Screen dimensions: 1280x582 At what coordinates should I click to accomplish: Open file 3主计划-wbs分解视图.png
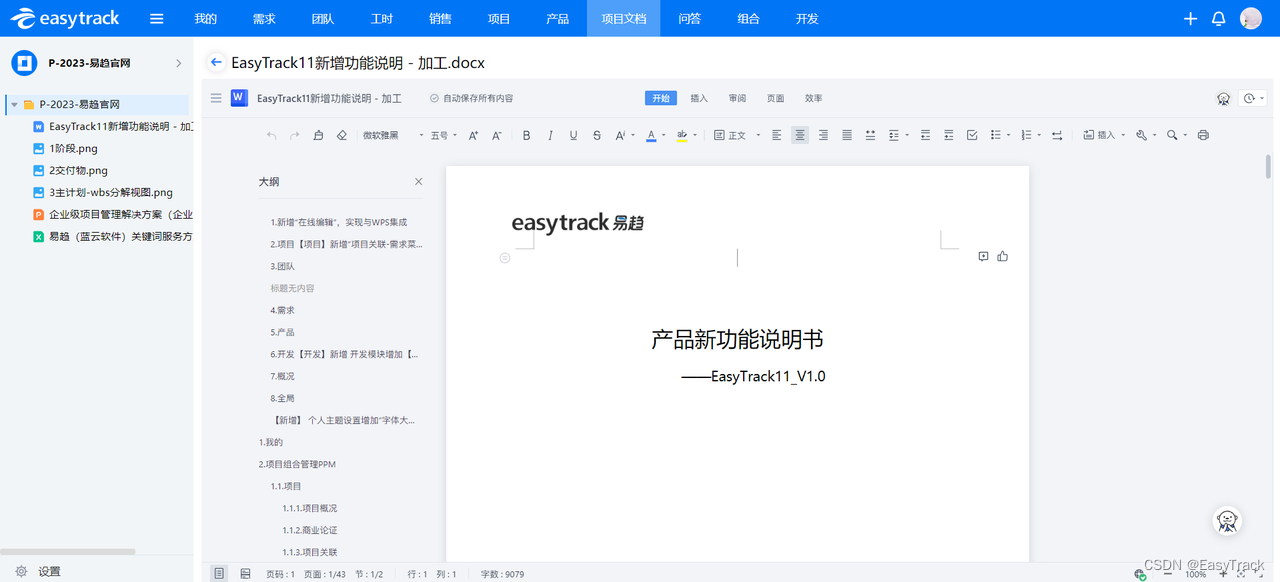point(110,192)
